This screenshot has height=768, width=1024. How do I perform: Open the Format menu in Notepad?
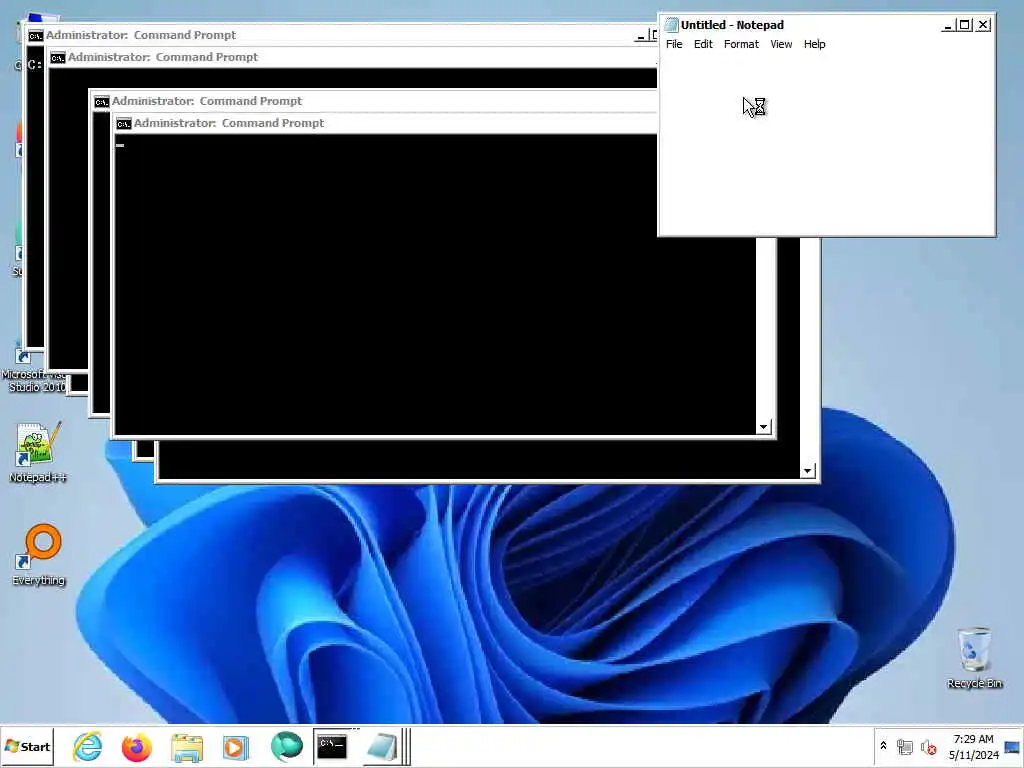(741, 44)
